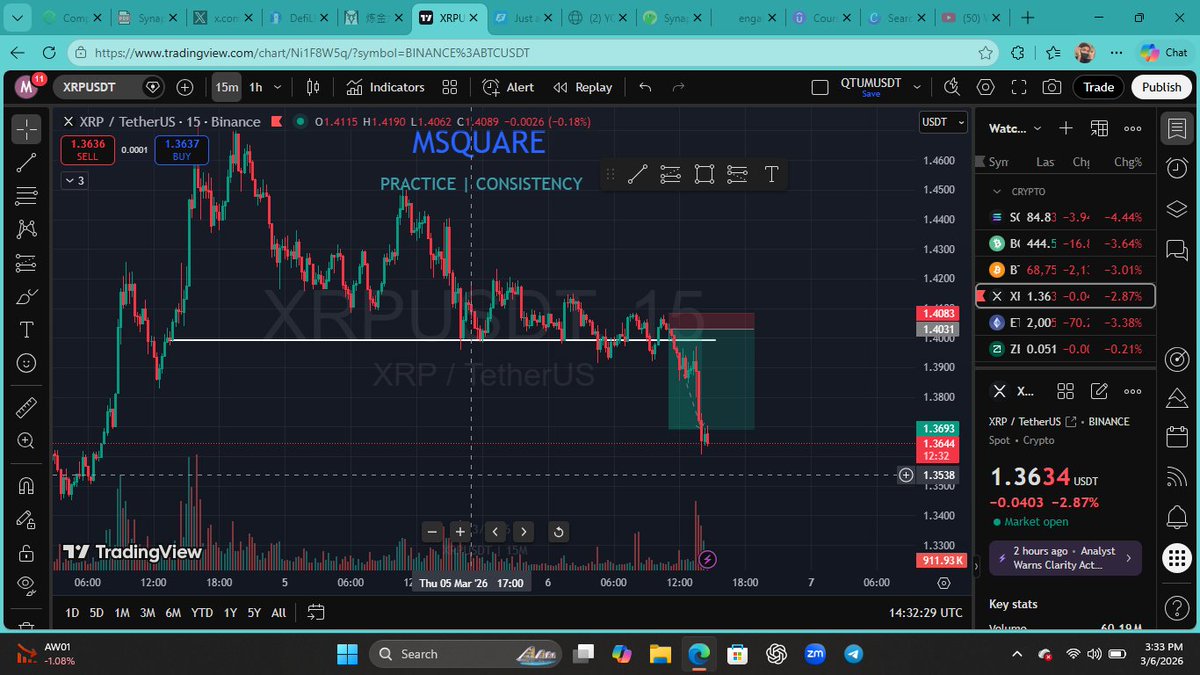This screenshot has height=675, width=1200.
Task: Open advanced view of the watchlist
Action: (1099, 128)
